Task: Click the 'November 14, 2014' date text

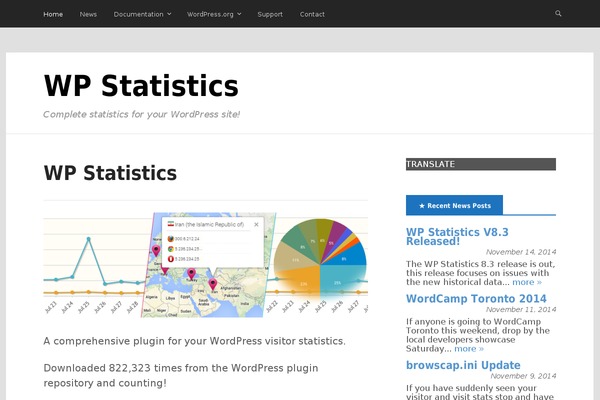Action: (521, 252)
